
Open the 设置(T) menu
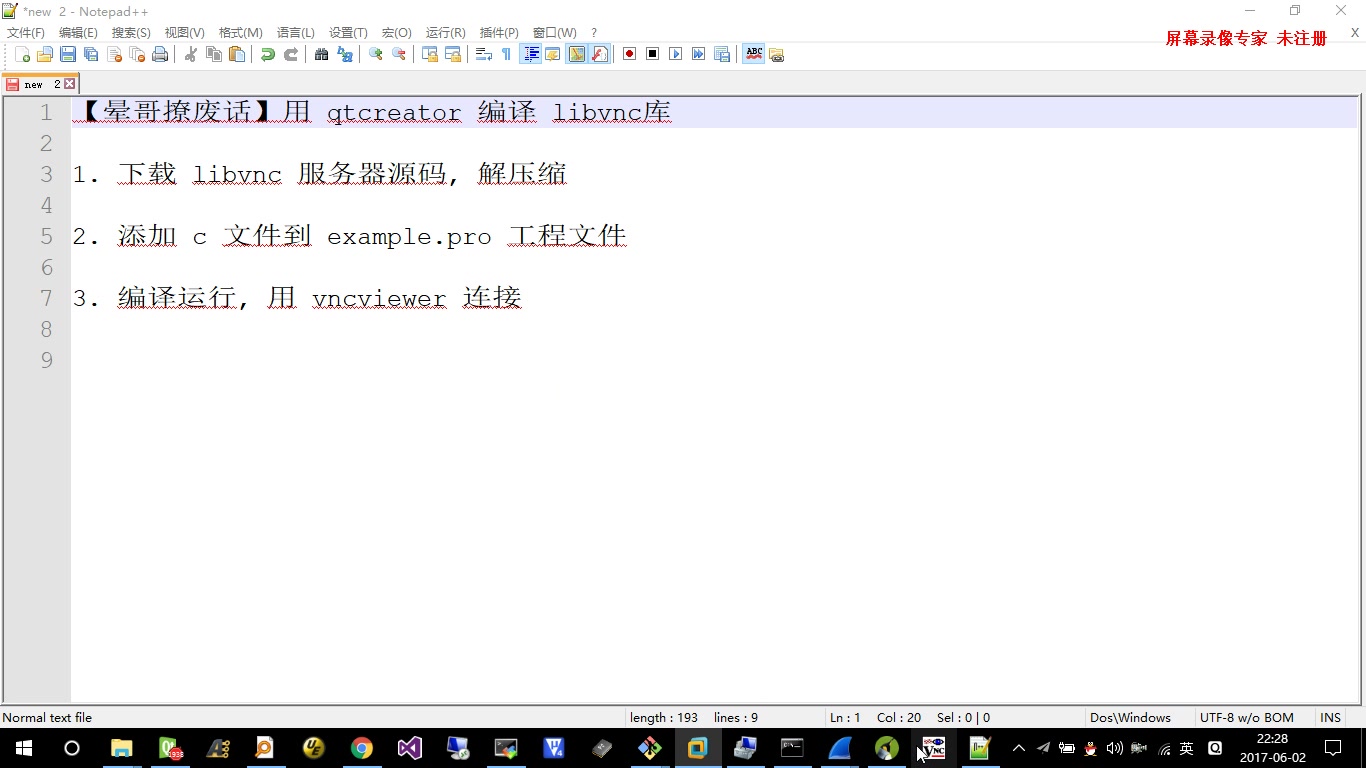pyautogui.click(x=348, y=33)
